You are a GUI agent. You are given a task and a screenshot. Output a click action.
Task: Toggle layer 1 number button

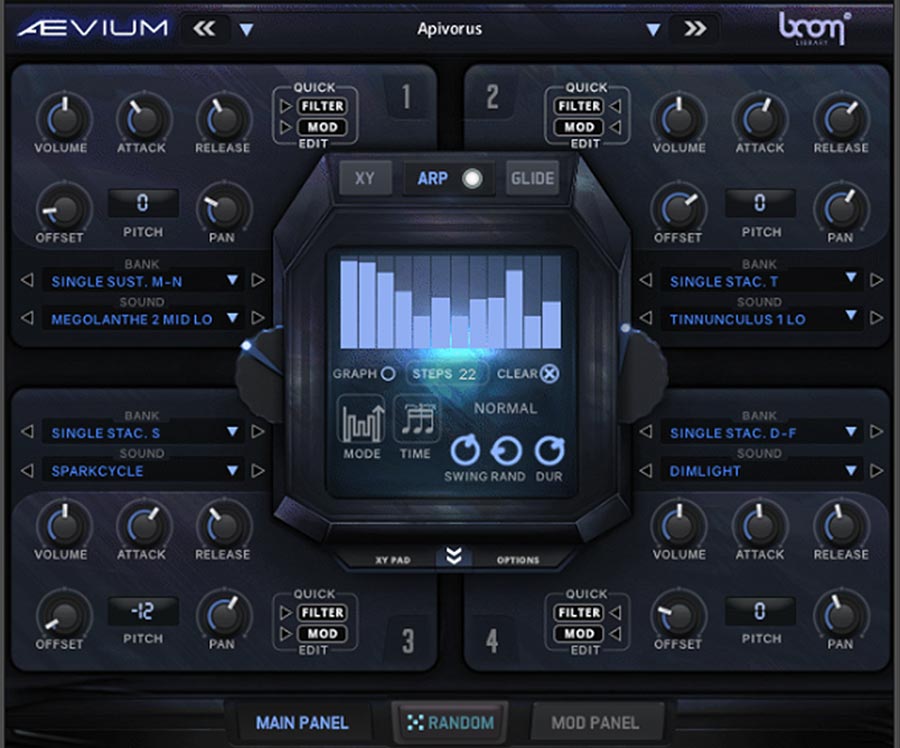tap(406, 97)
